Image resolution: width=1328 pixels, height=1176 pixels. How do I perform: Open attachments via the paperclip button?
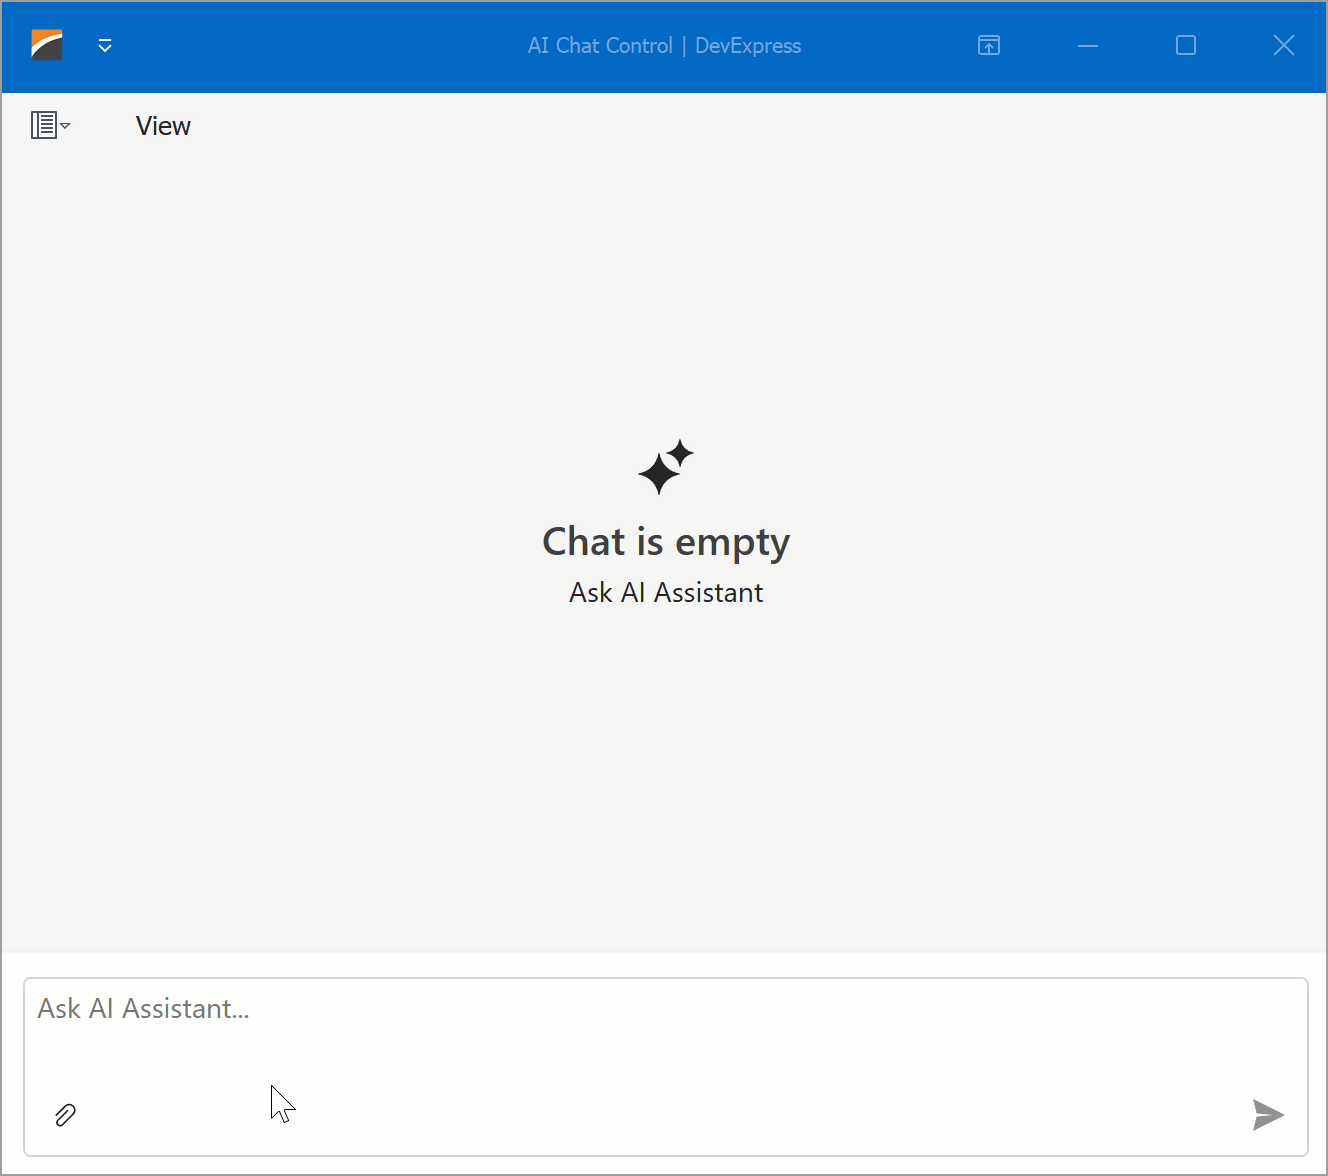click(66, 1115)
